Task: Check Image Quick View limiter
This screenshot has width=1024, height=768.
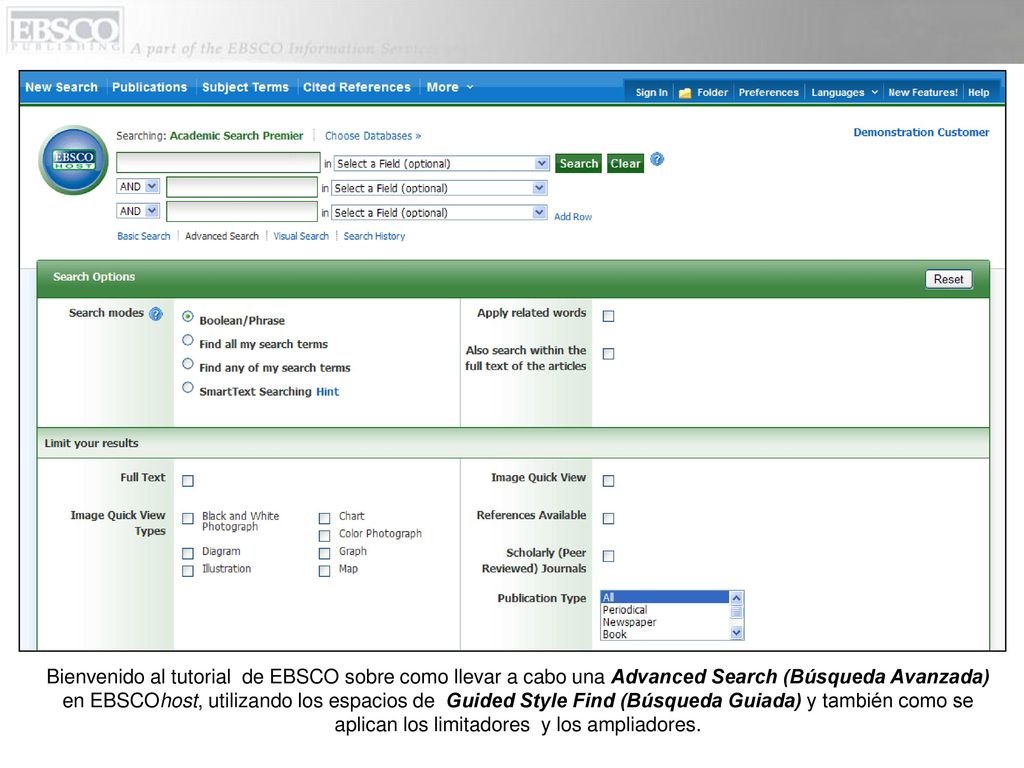Action: pyautogui.click(x=609, y=481)
